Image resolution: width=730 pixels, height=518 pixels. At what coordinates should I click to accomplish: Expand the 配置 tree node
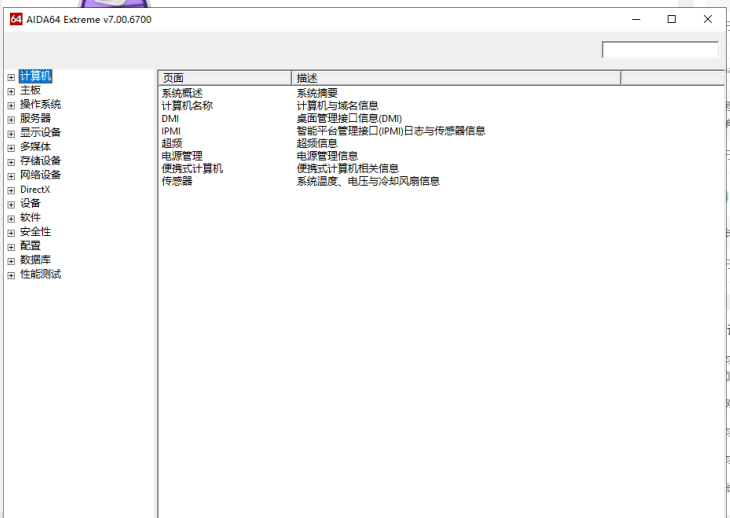(11, 247)
